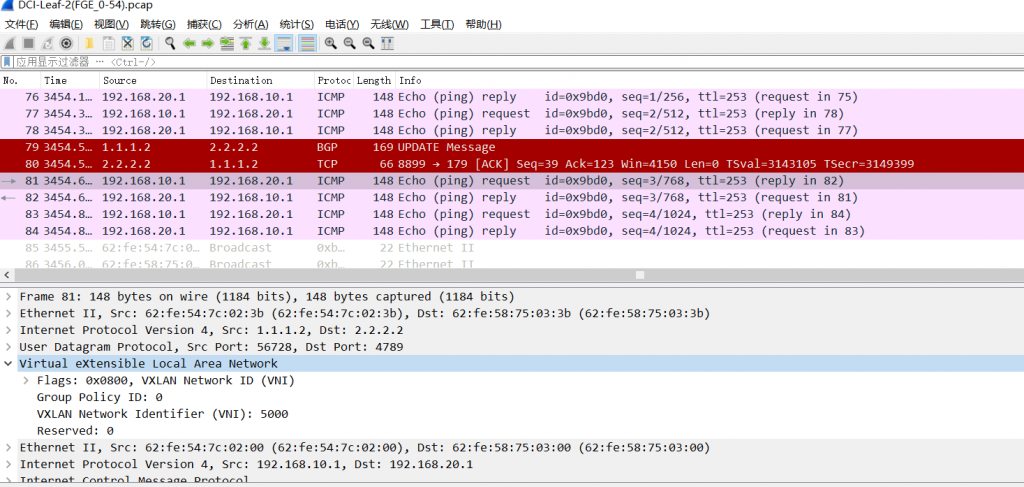The image size is (1024, 487).
Task: Click the reload capture file icon
Action: click(147, 43)
